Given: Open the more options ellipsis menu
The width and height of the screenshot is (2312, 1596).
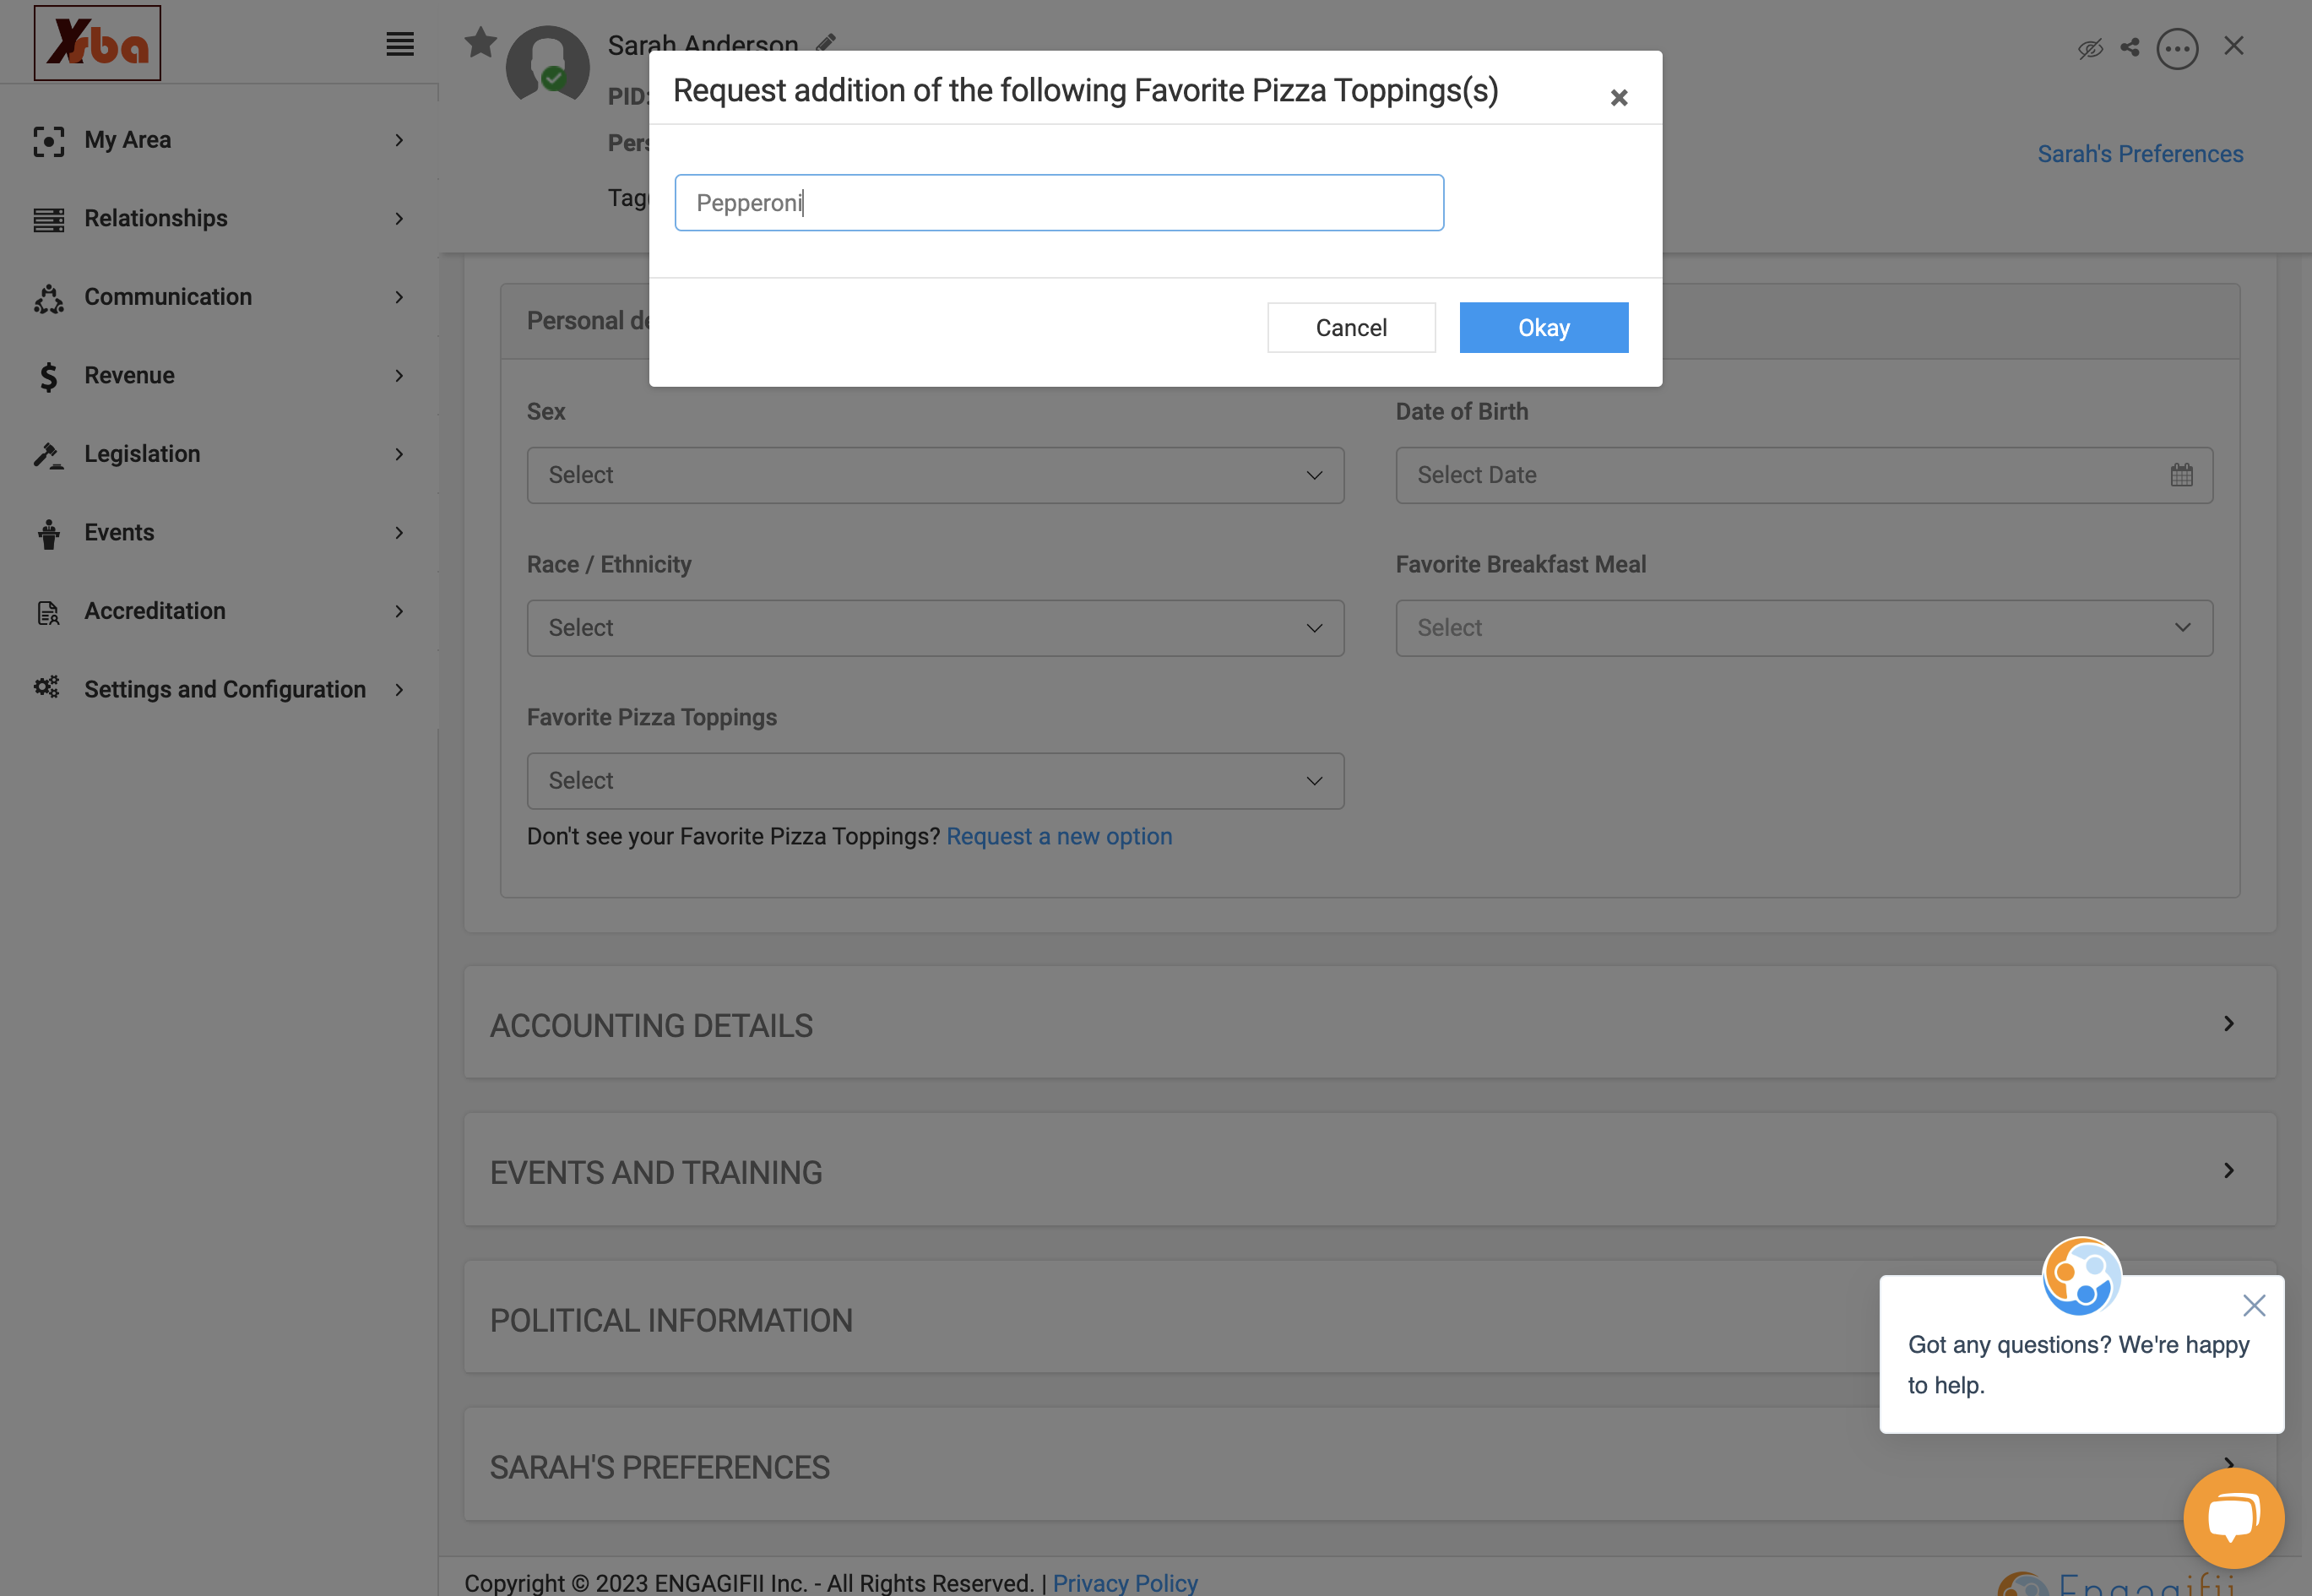Looking at the screenshot, I should point(2177,48).
